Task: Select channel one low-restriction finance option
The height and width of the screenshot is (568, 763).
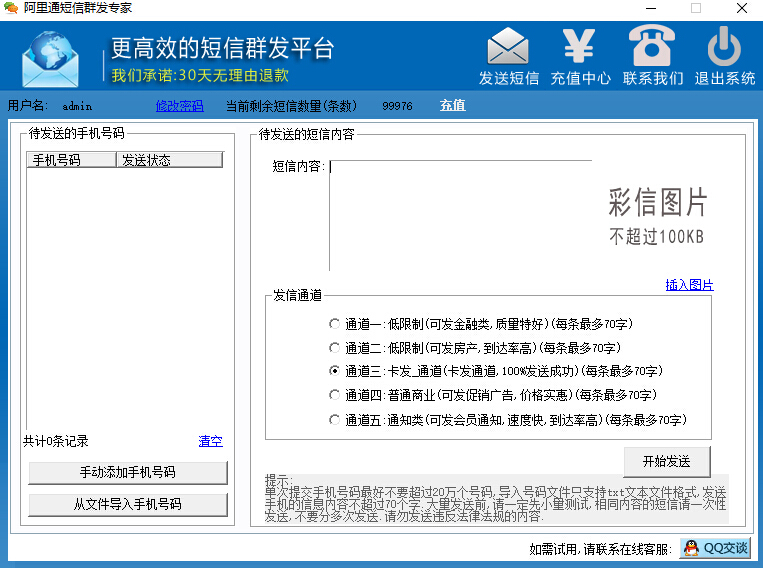Action: [x=334, y=324]
